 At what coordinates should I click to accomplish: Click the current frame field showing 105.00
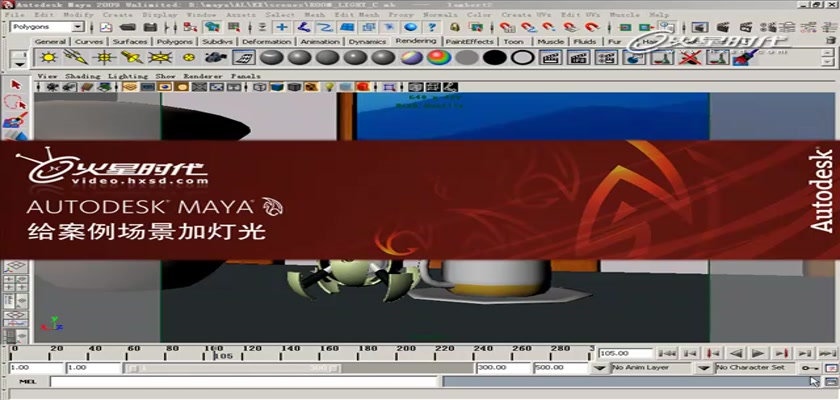click(x=626, y=353)
